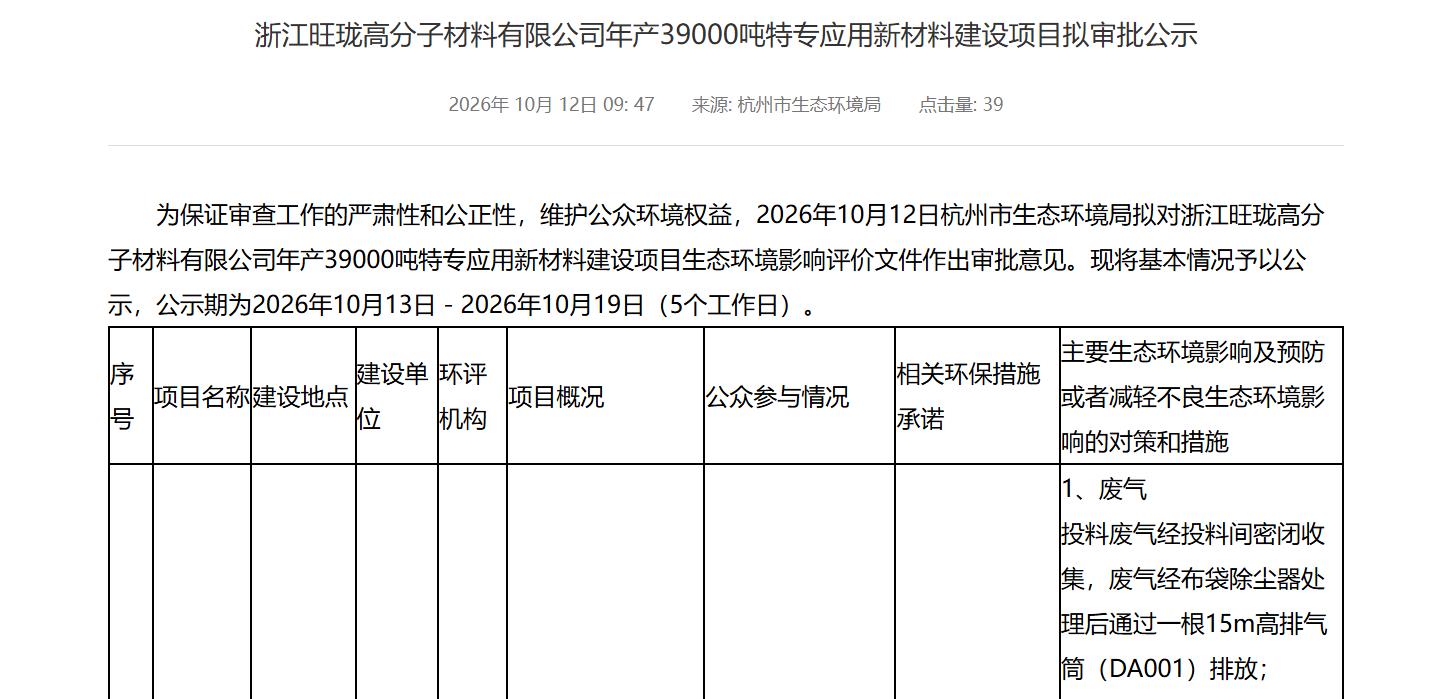Click the 1、废气 cell text
The width and height of the screenshot is (1452, 699).
pos(1104,489)
